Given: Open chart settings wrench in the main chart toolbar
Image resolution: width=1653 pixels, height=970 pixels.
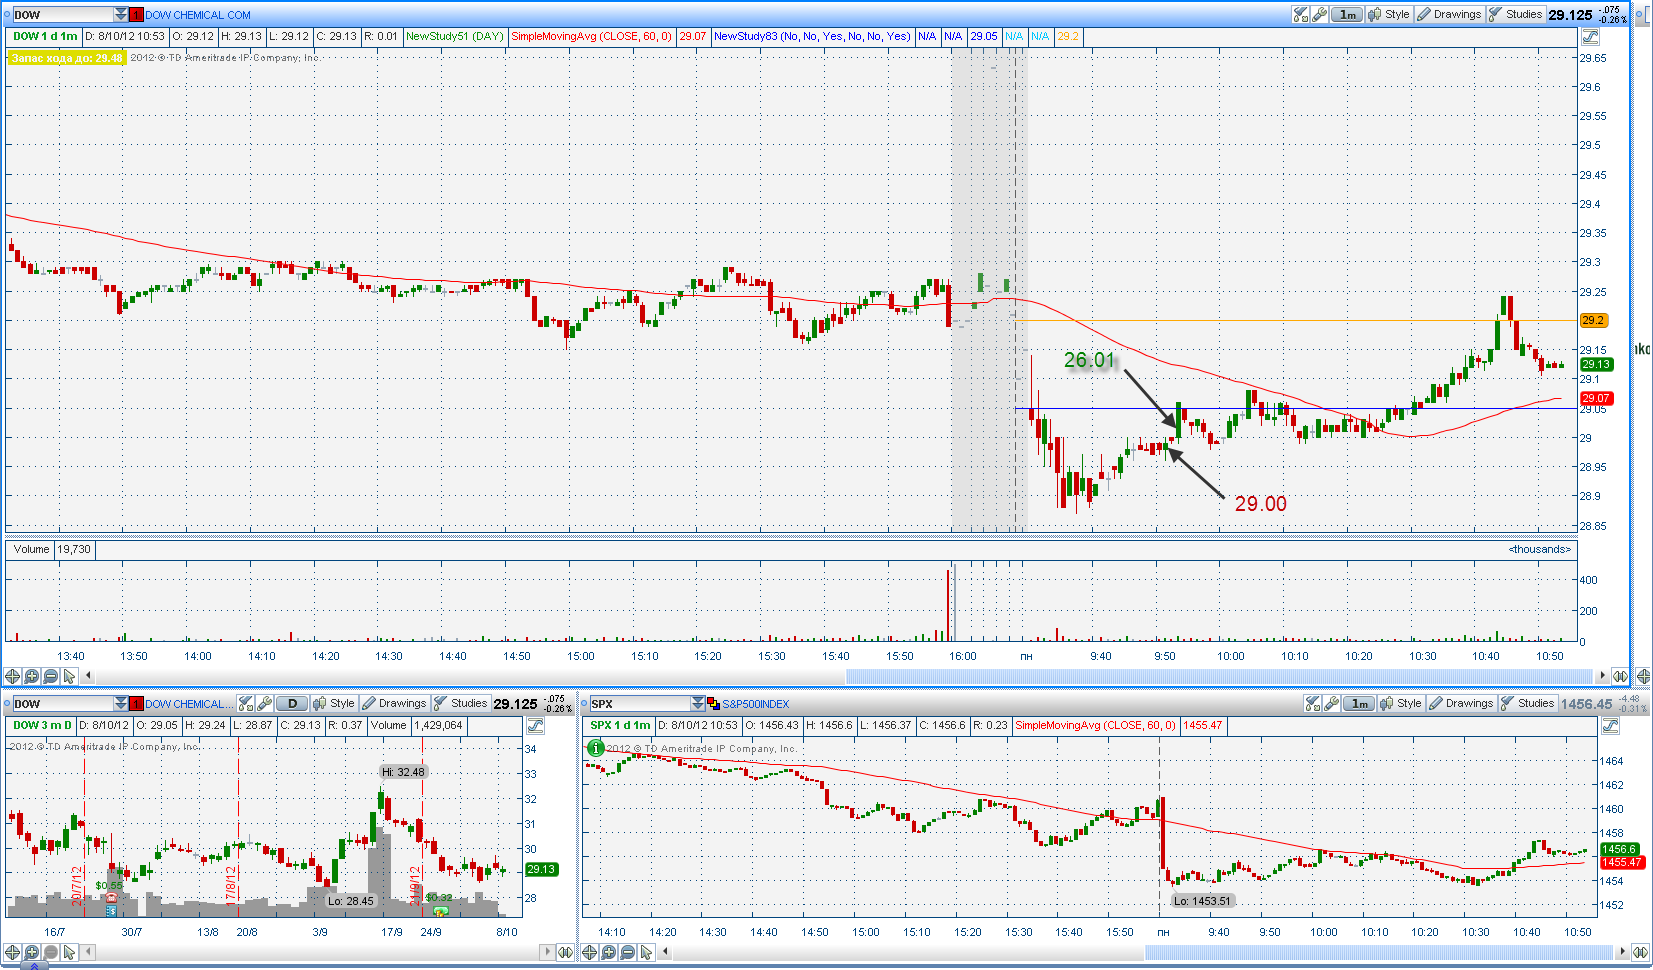Looking at the screenshot, I should click(1320, 14).
